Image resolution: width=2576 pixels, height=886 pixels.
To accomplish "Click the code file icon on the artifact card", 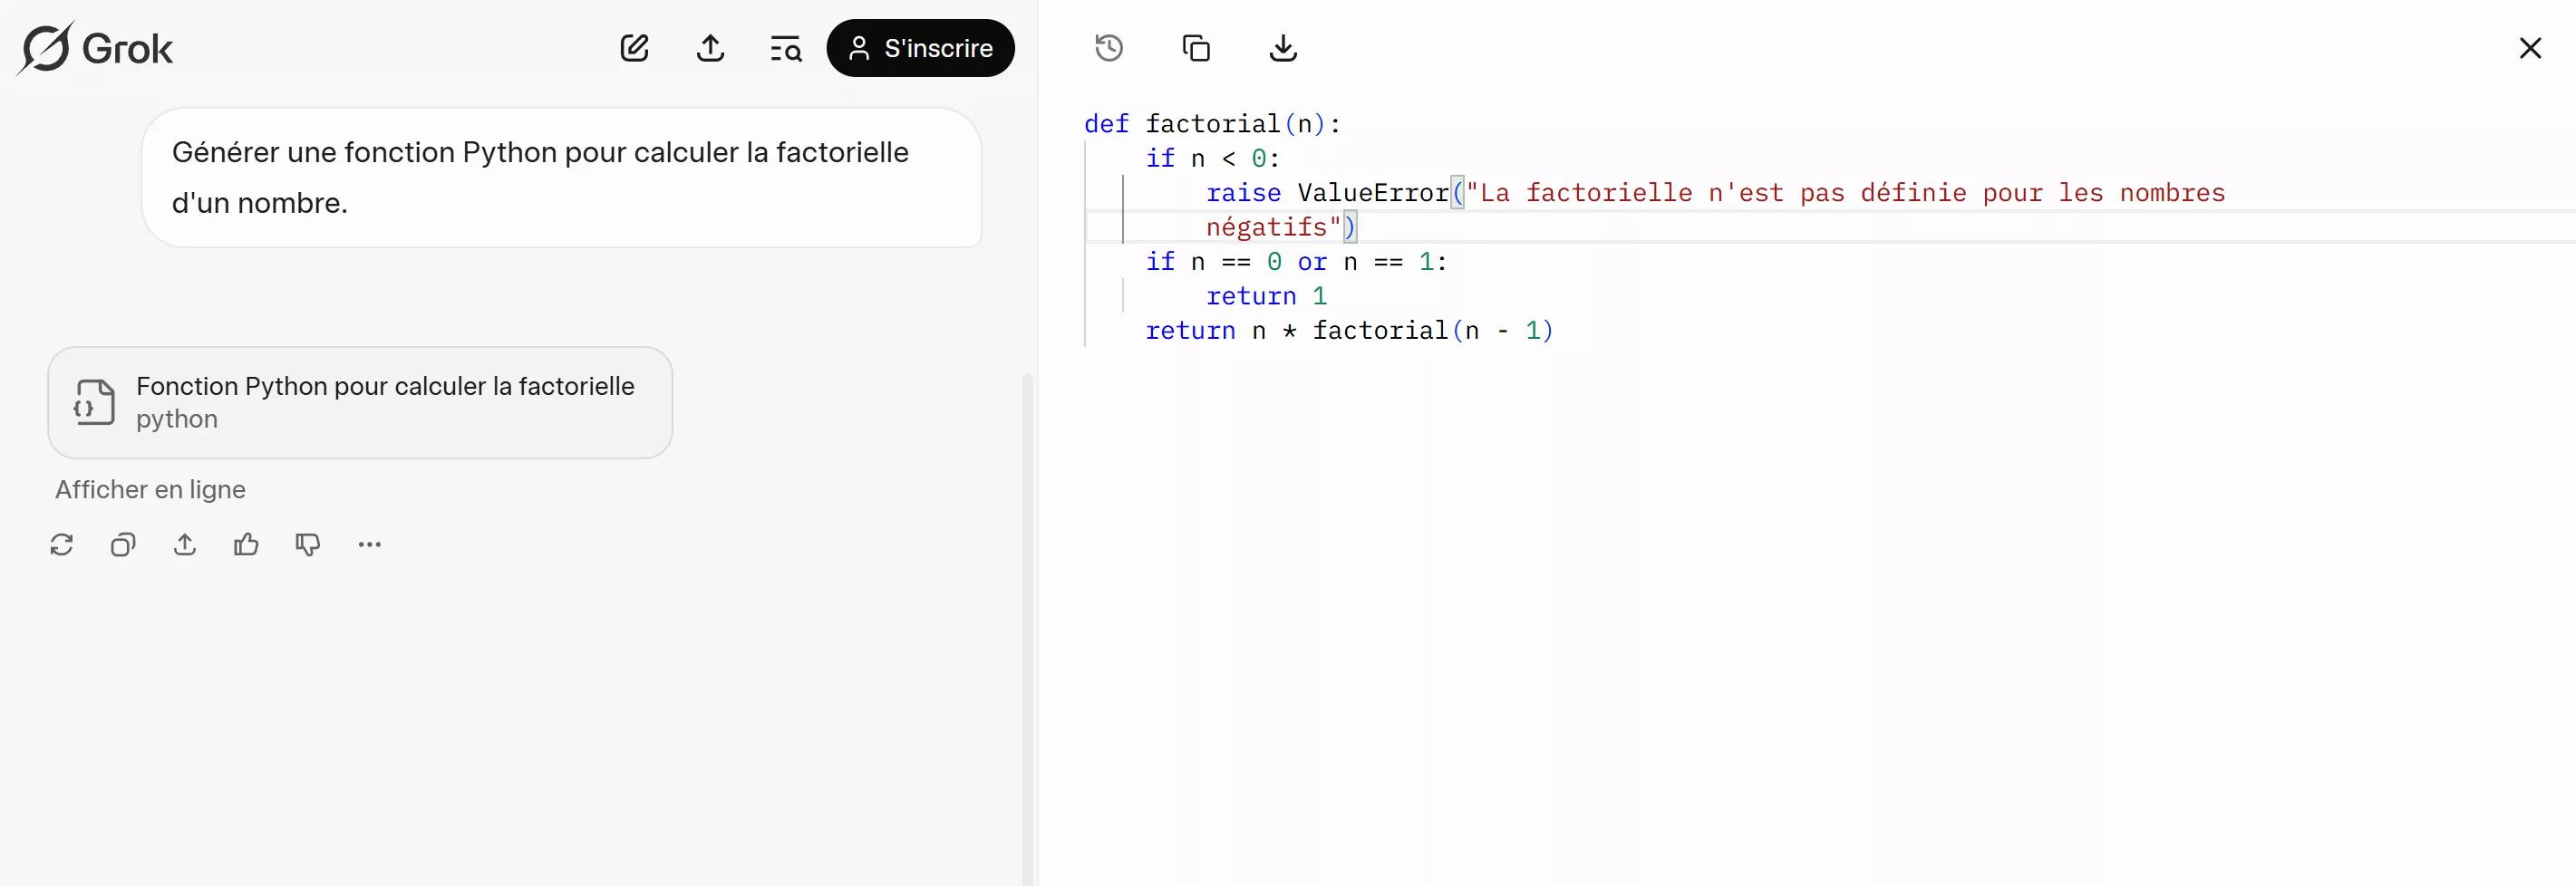I will click(94, 402).
